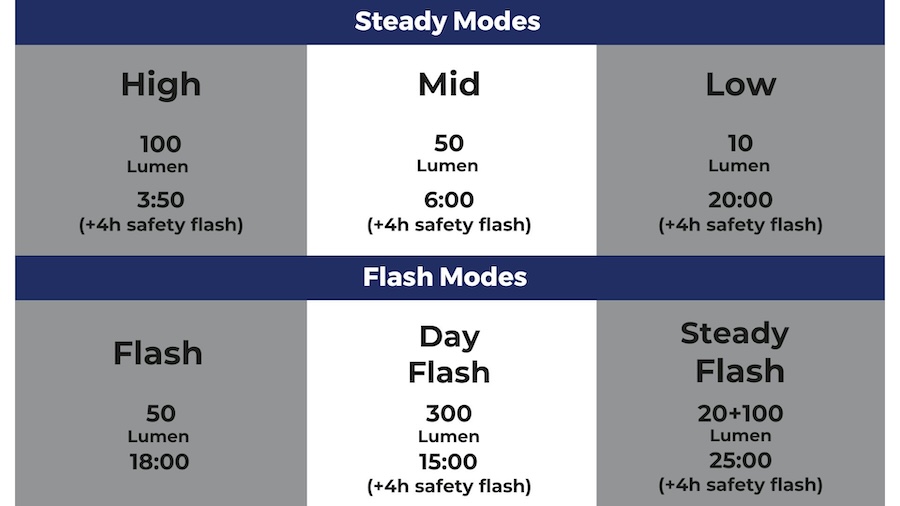Screen dimensions: 900x506
Task: Select the 20:00 runtime in Low
Action: click(740, 199)
